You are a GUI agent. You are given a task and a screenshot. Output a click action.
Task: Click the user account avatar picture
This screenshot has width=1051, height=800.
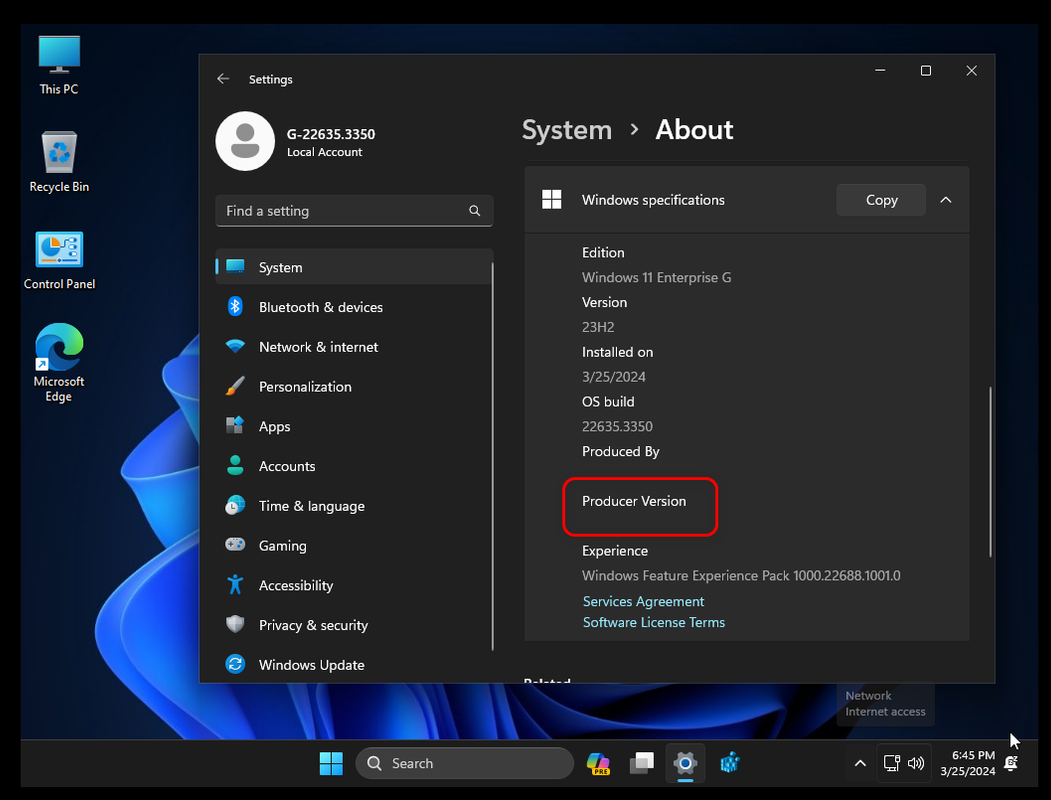click(245, 141)
